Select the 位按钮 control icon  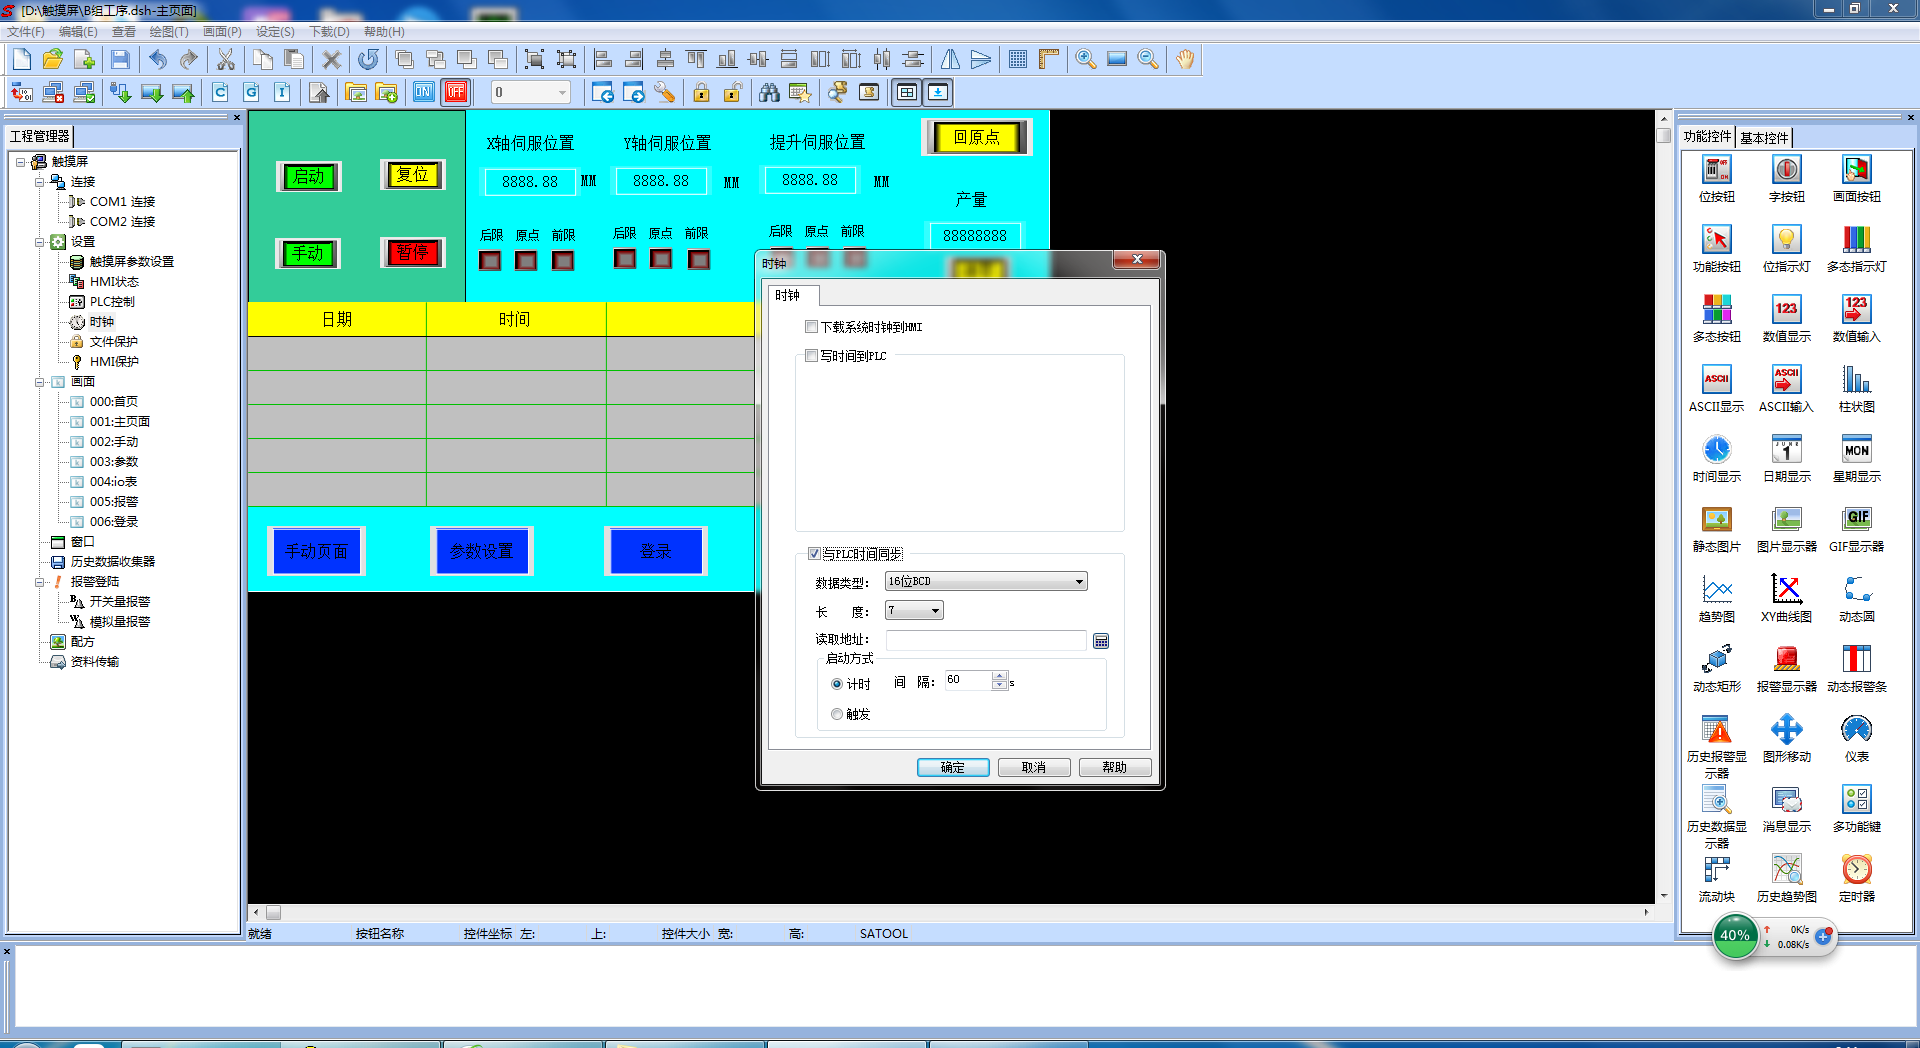[1716, 171]
